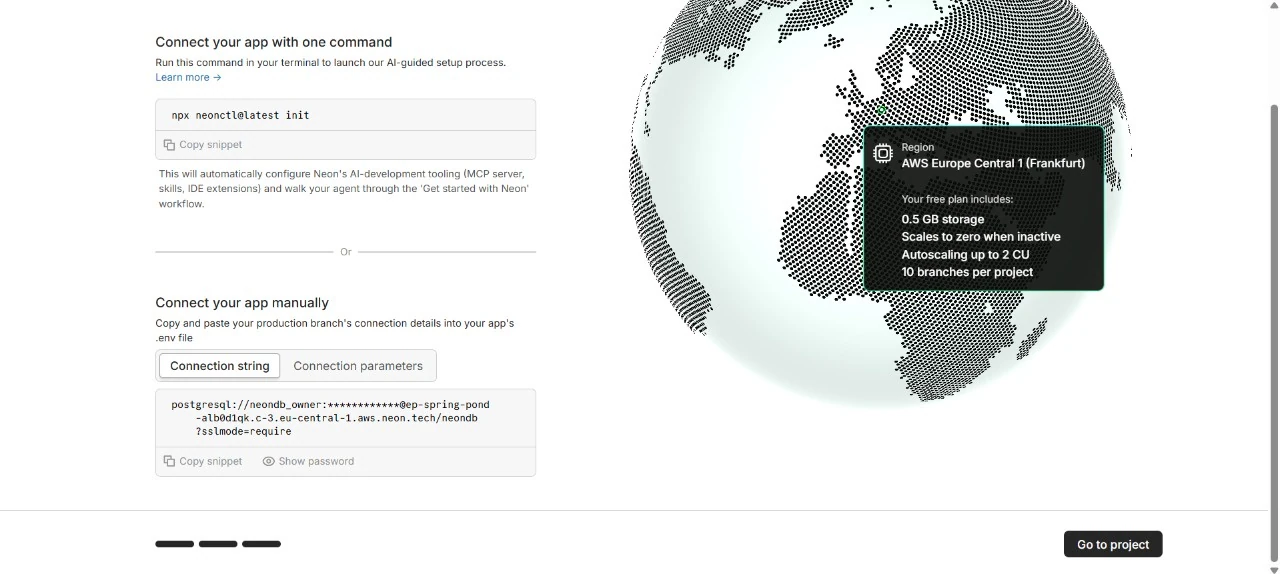The height and width of the screenshot is (574, 1280).
Task: Click the Show password label
Action: pos(316,461)
